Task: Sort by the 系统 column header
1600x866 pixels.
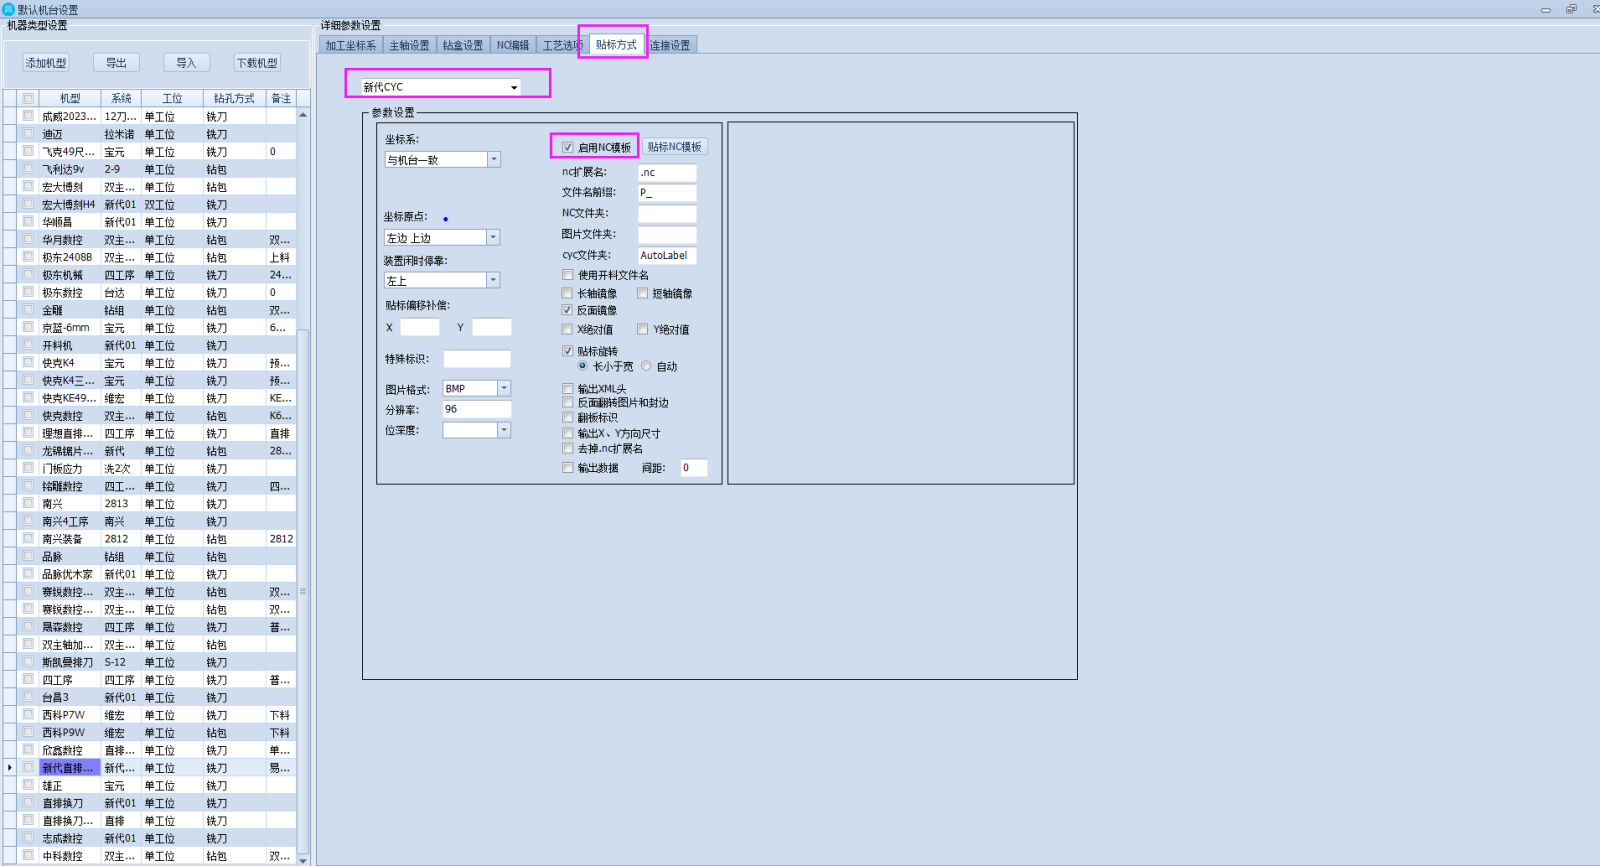Action: [121, 98]
